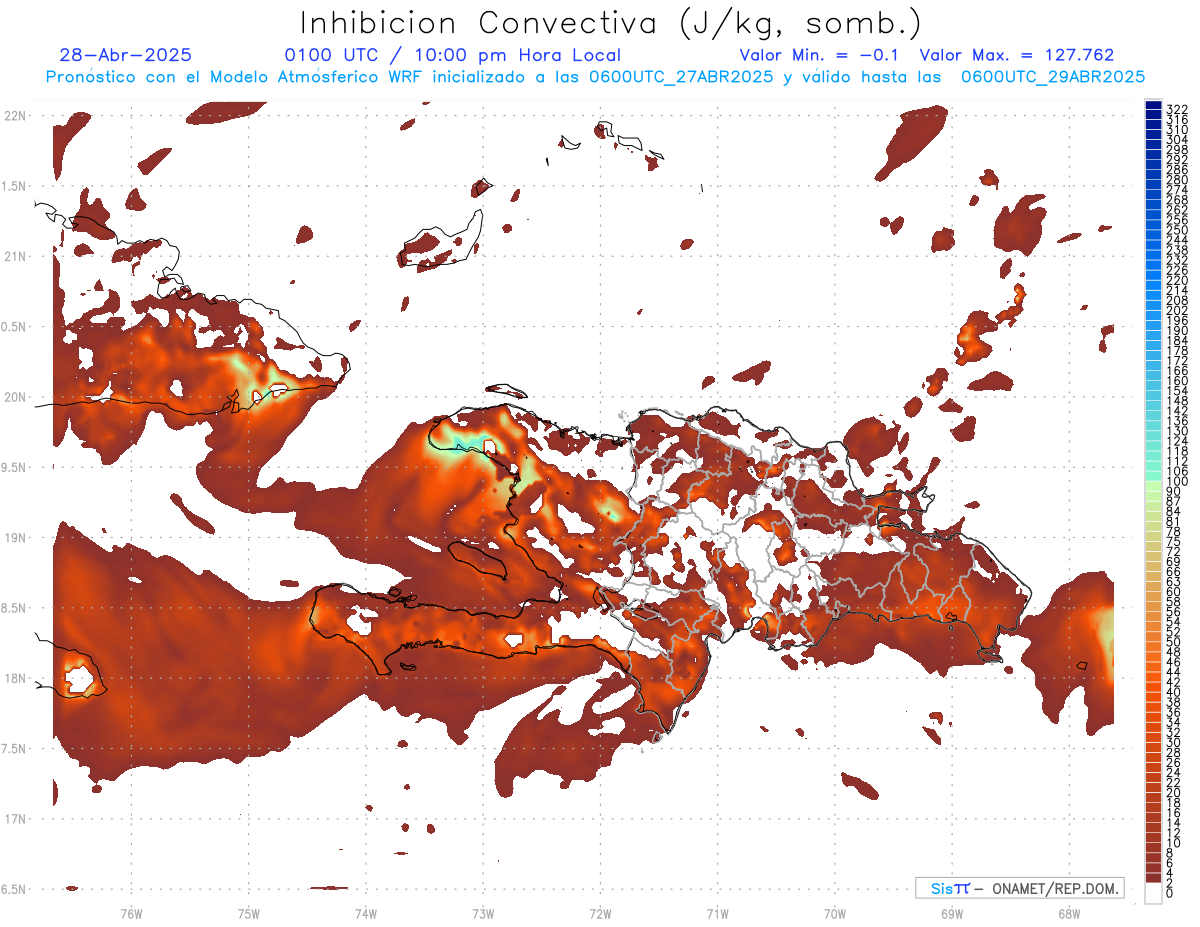Click the time "0100 UTC / 10:00 pm Hora Local"
1200x927 pixels.
click(x=453, y=55)
